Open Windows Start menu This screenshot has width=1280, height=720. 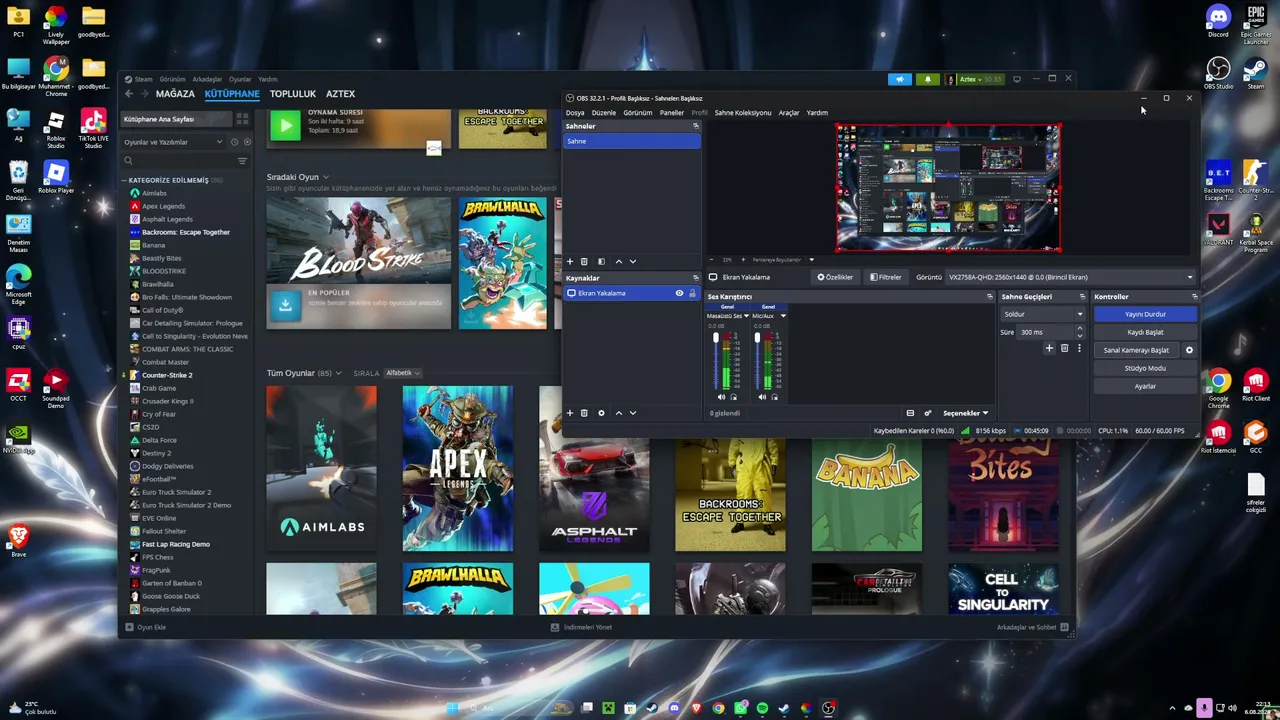pyautogui.click(x=454, y=708)
